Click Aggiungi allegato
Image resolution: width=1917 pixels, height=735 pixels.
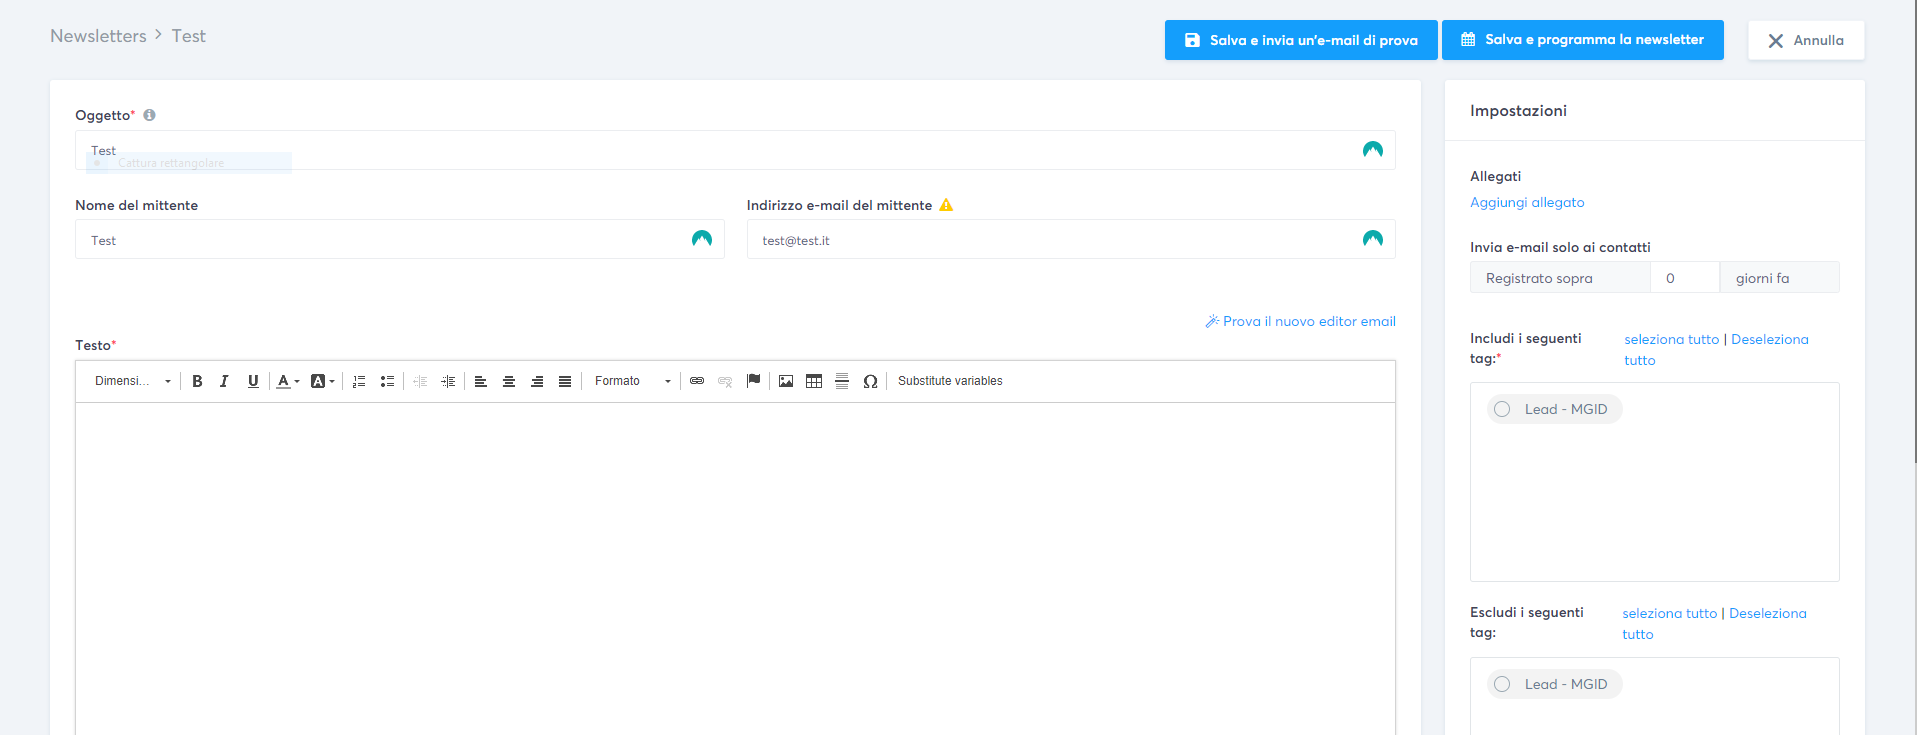point(1527,202)
